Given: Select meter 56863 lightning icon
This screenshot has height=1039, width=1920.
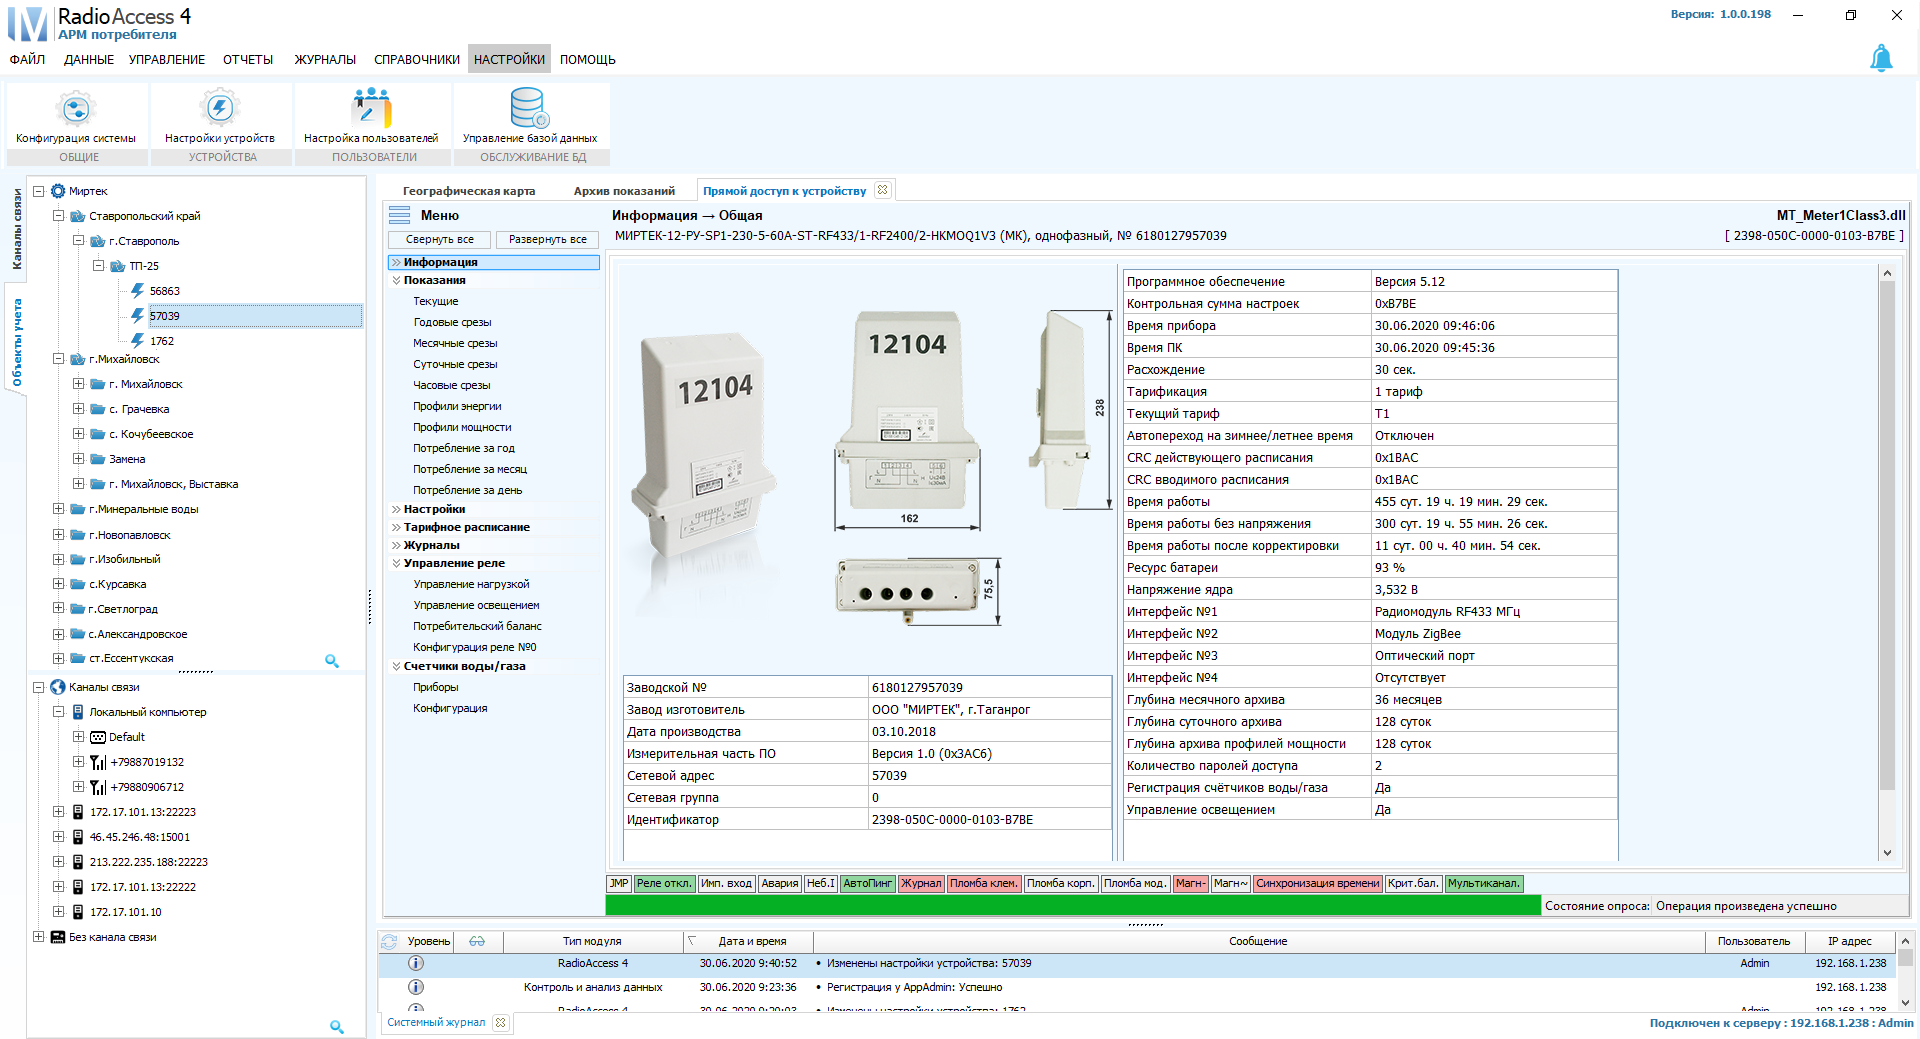Looking at the screenshot, I should click(138, 291).
